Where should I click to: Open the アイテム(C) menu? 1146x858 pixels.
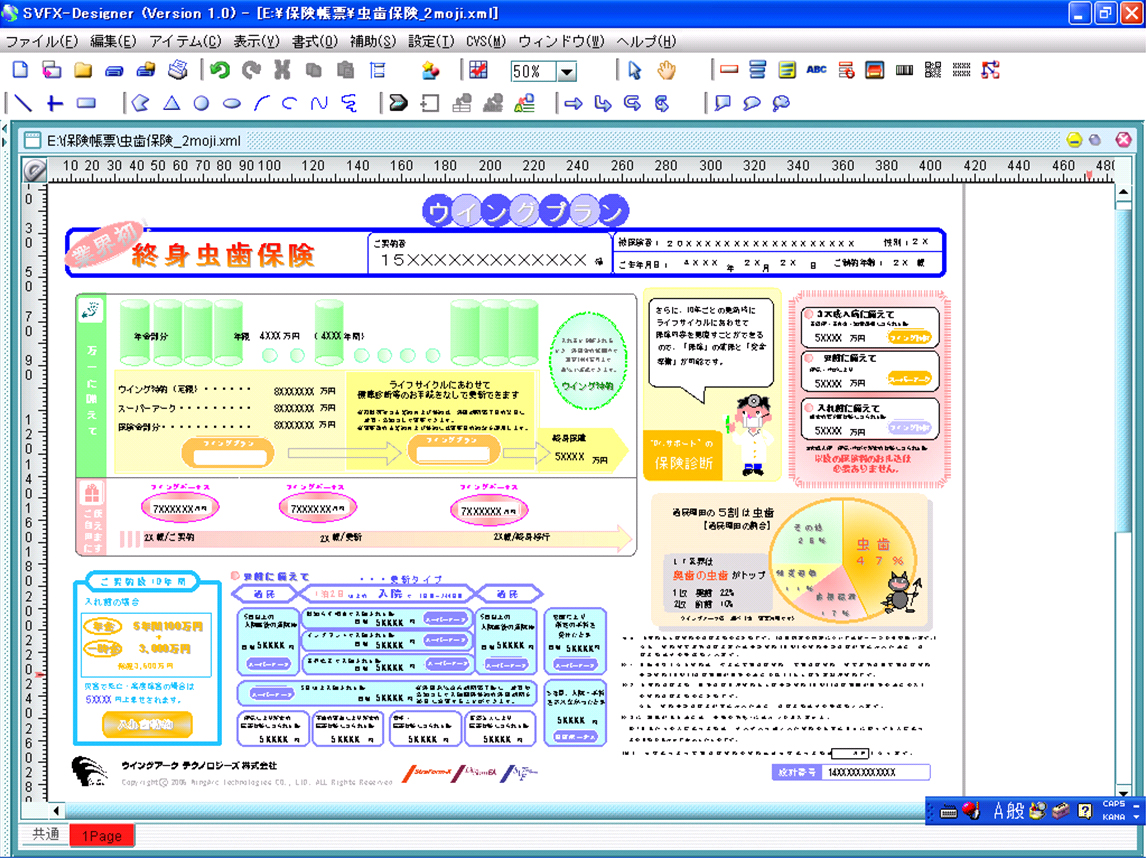click(185, 41)
